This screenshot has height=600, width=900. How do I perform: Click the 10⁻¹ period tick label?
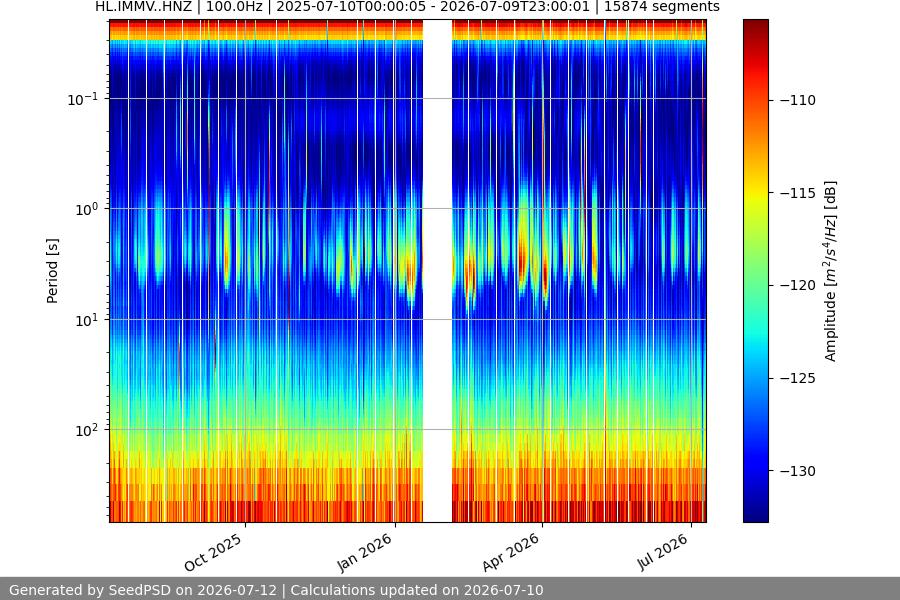[x=82, y=99]
